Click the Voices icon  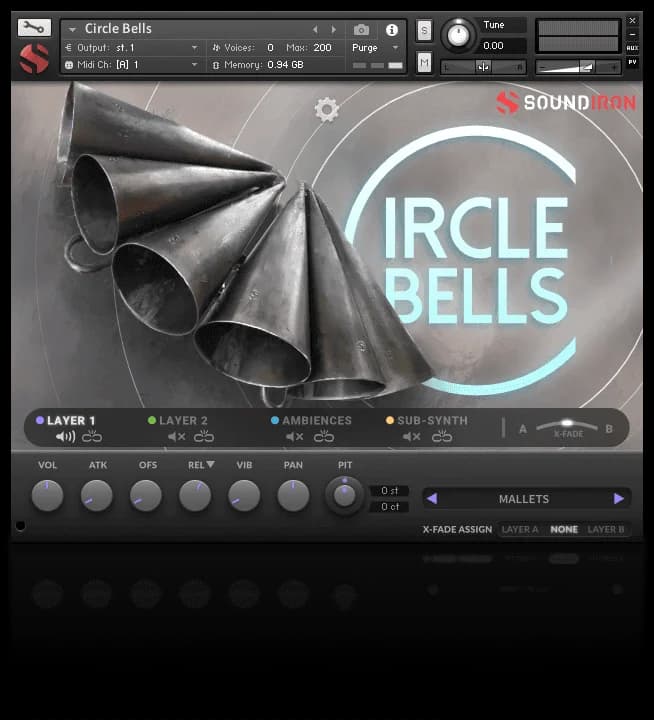point(216,47)
